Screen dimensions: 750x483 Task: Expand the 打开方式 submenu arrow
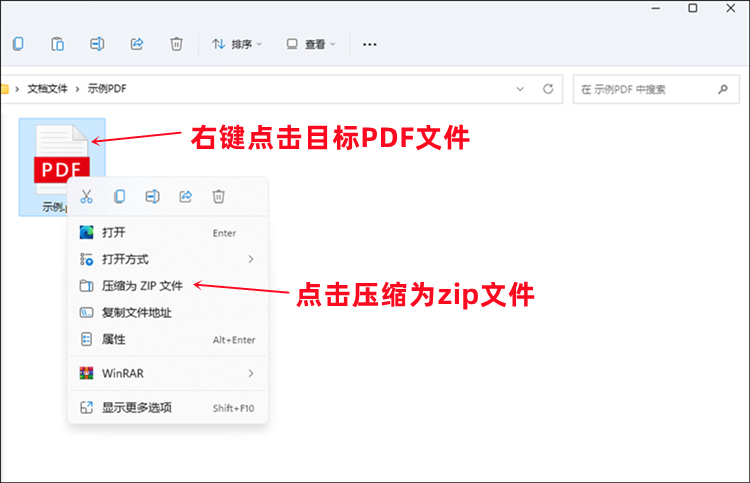click(x=251, y=259)
